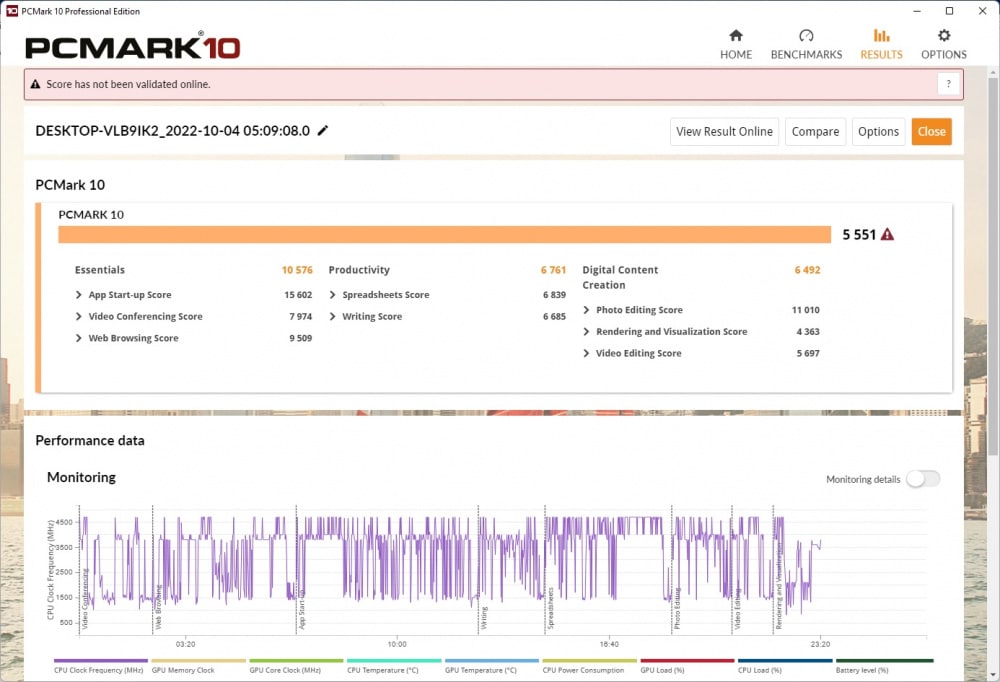The height and width of the screenshot is (682, 1000).
Task: Click View Result Online button
Action: tap(724, 131)
